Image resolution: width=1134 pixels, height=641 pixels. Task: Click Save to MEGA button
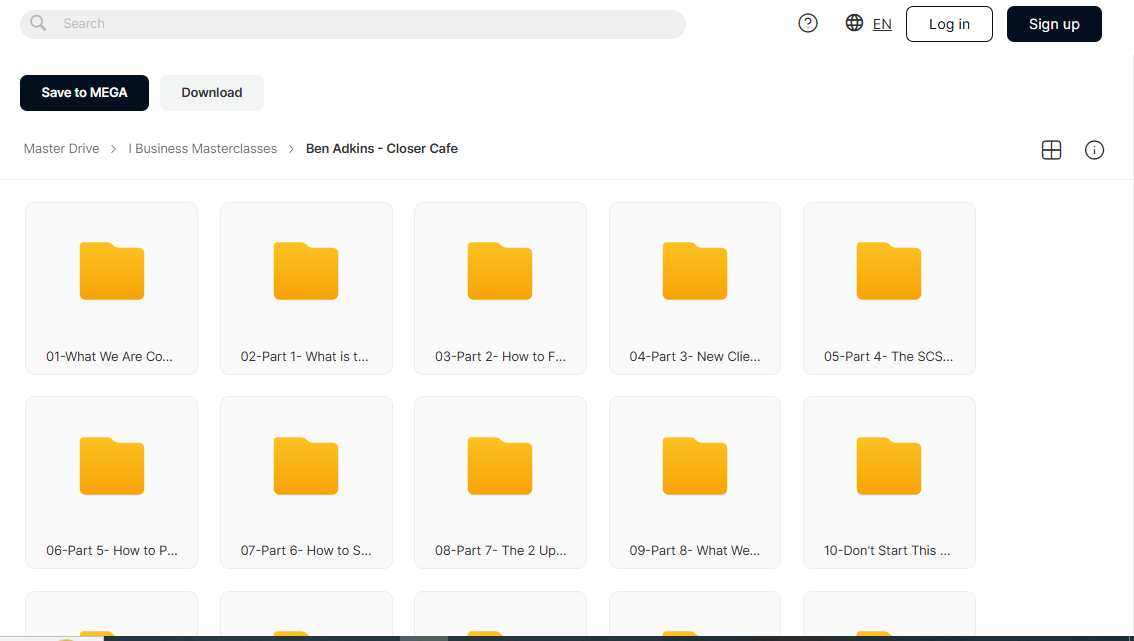[84, 93]
